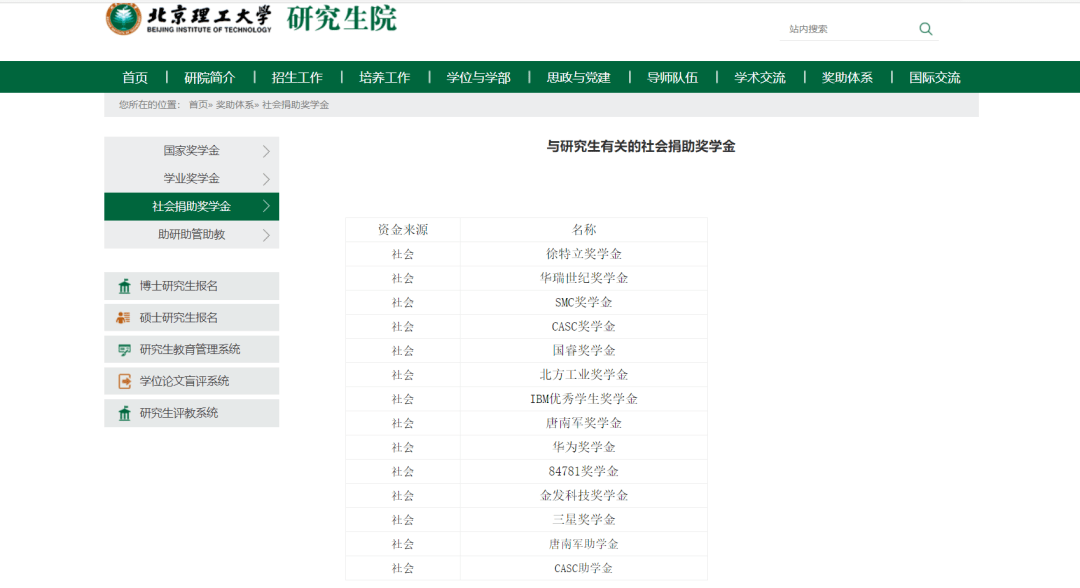Expand the 学业奖学金 sidebar category arrow
Image resolution: width=1080 pixels, height=588 pixels.
tap(267, 178)
